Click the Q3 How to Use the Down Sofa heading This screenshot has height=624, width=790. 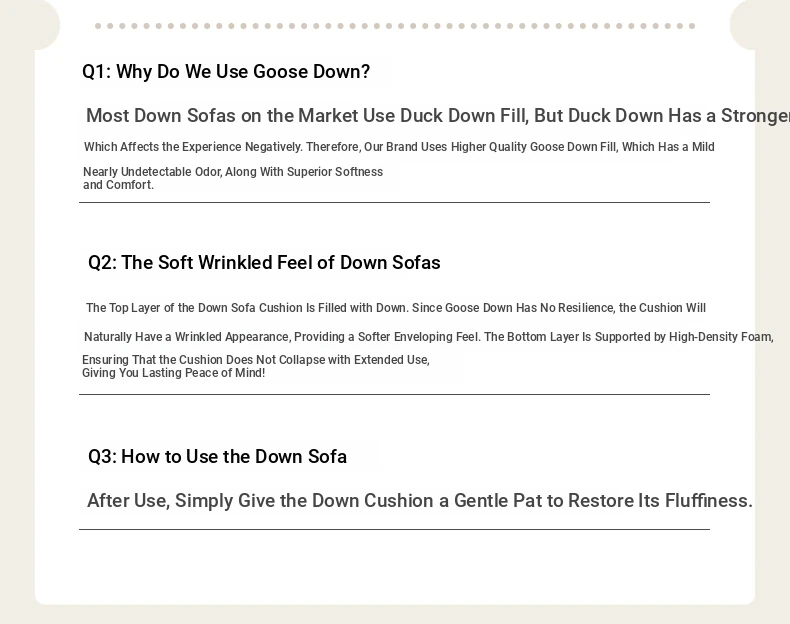tap(217, 456)
